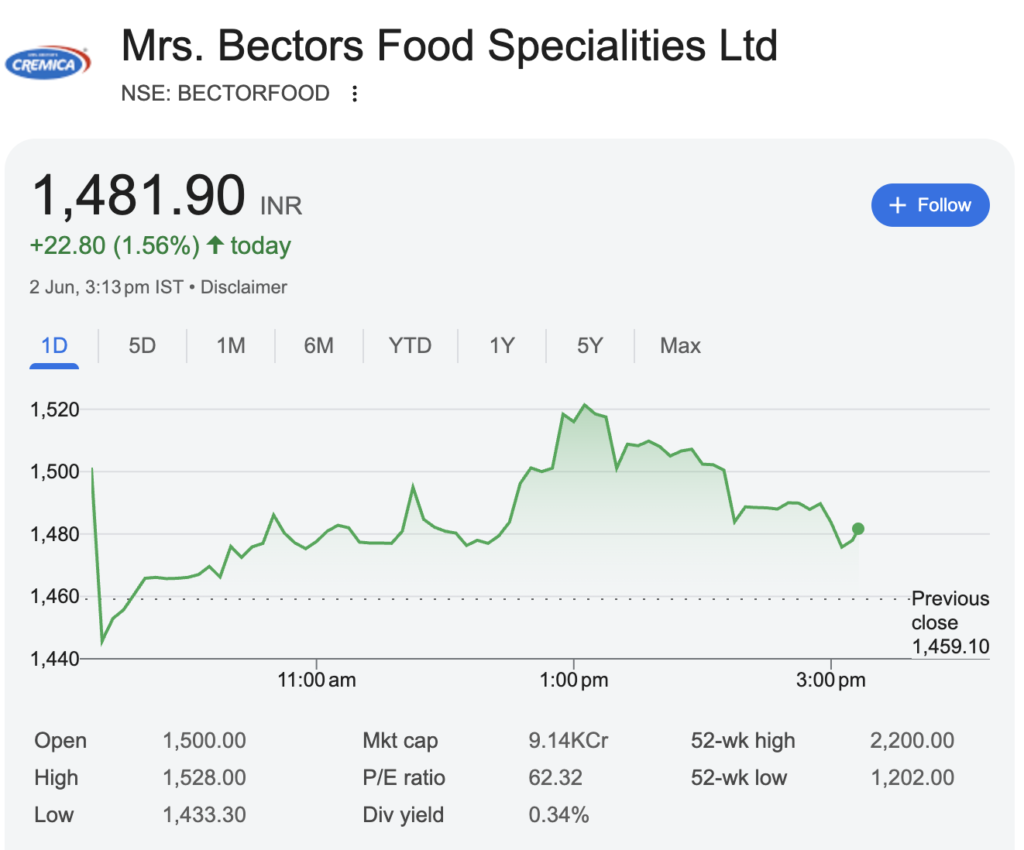Image resolution: width=1024 pixels, height=850 pixels.
Task: Click the green up arrow beside today
Action: 215,245
